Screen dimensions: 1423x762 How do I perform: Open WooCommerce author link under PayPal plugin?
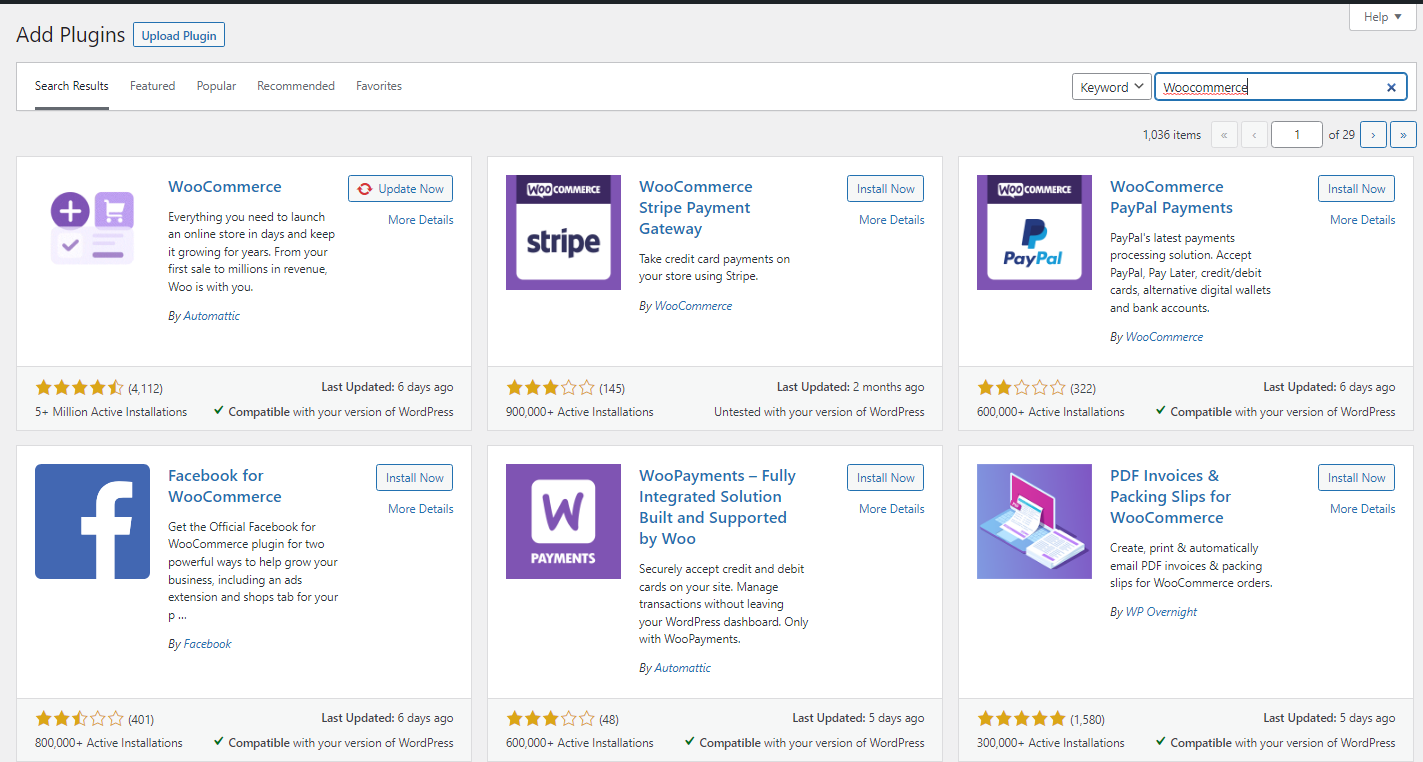[x=1164, y=337]
